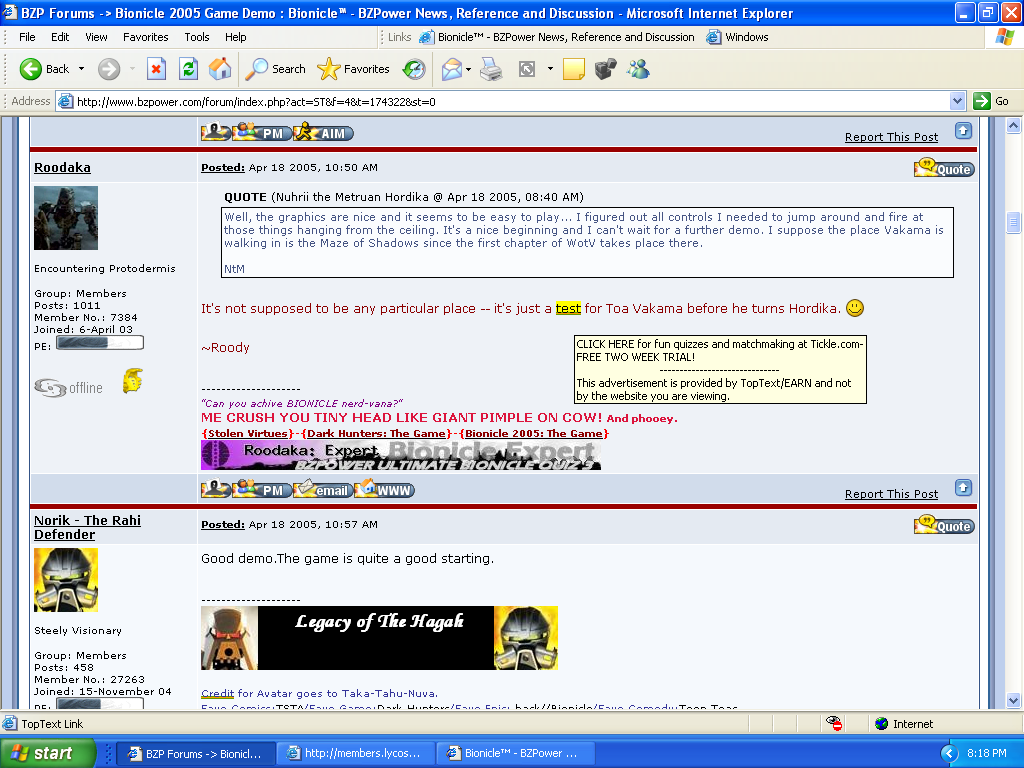This screenshot has width=1024, height=768.
Task: Click the AIM button in top post footer
Action: [x=323, y=133]
